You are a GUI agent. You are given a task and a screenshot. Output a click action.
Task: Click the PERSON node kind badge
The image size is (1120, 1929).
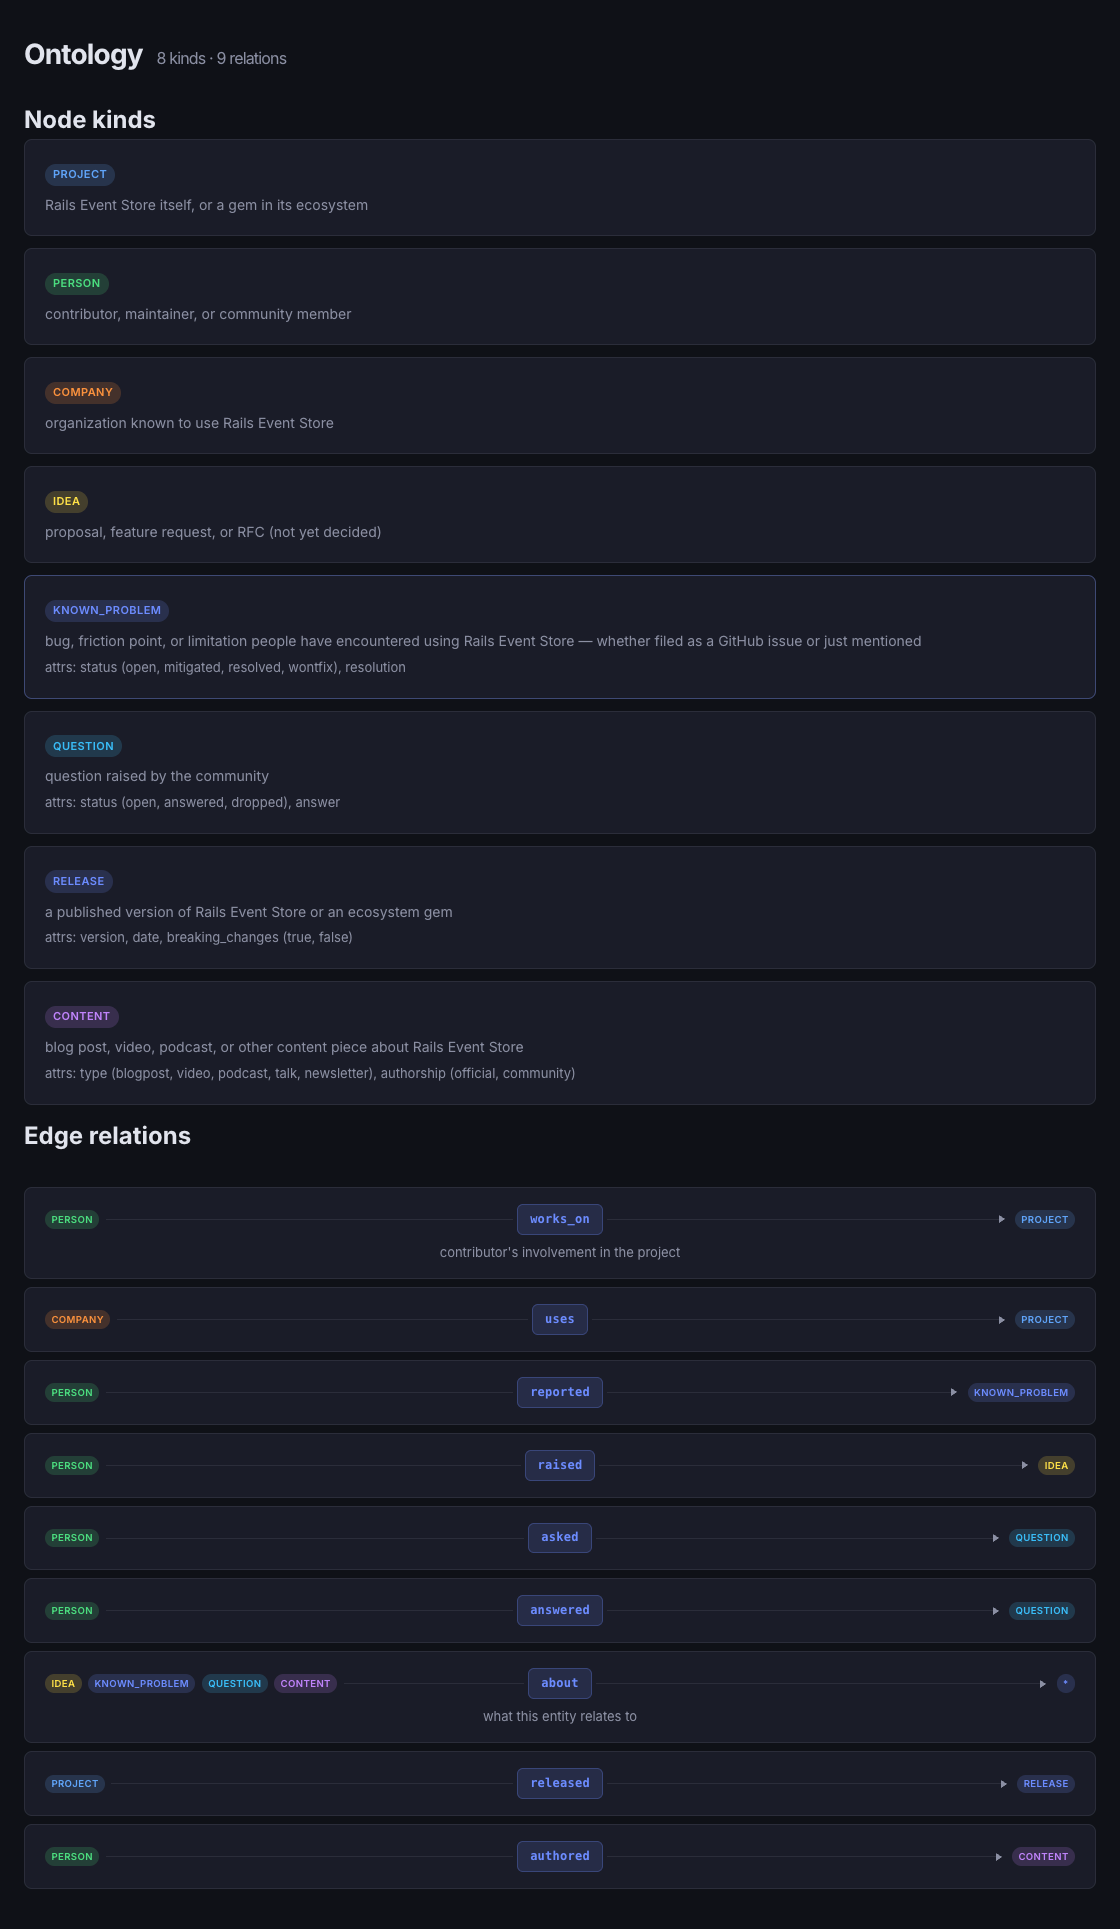[x=77, y=283]
